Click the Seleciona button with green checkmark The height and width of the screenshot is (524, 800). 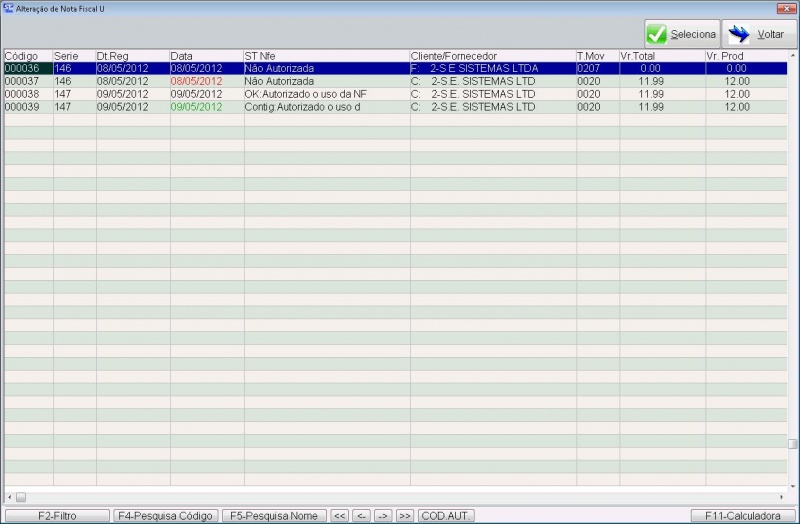[681, 34]
